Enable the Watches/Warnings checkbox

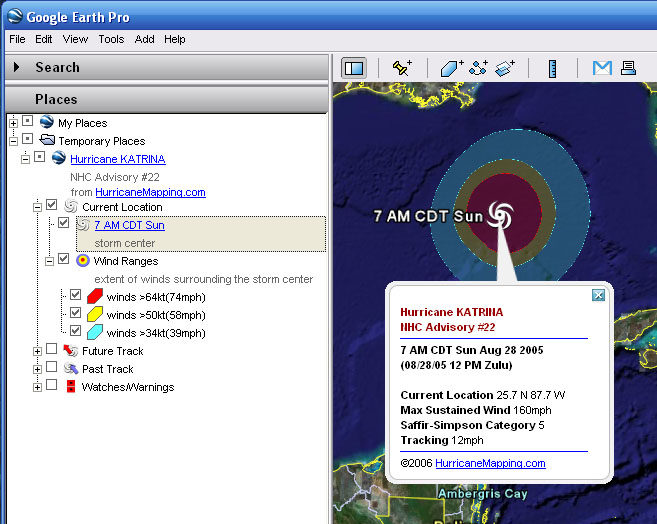pyautogui.click(x=52, y=385)
